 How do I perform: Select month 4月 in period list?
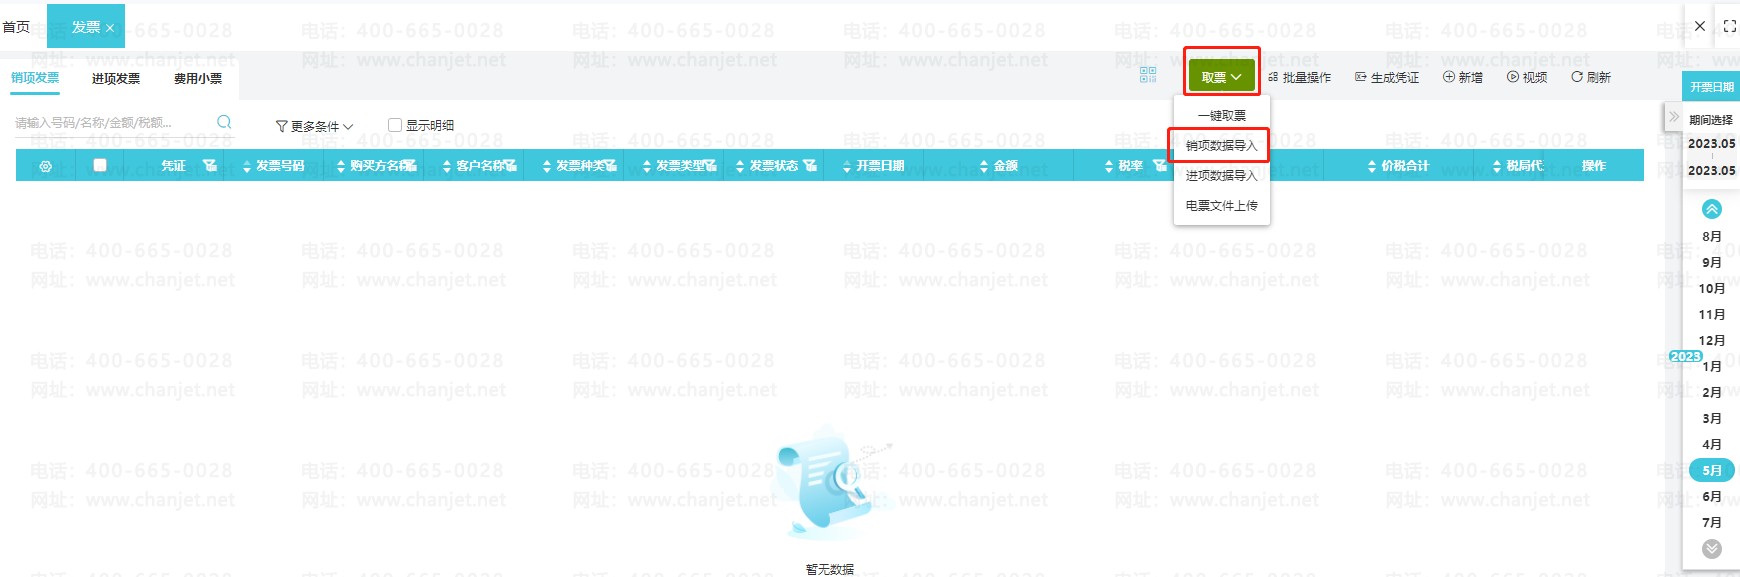1712,444
